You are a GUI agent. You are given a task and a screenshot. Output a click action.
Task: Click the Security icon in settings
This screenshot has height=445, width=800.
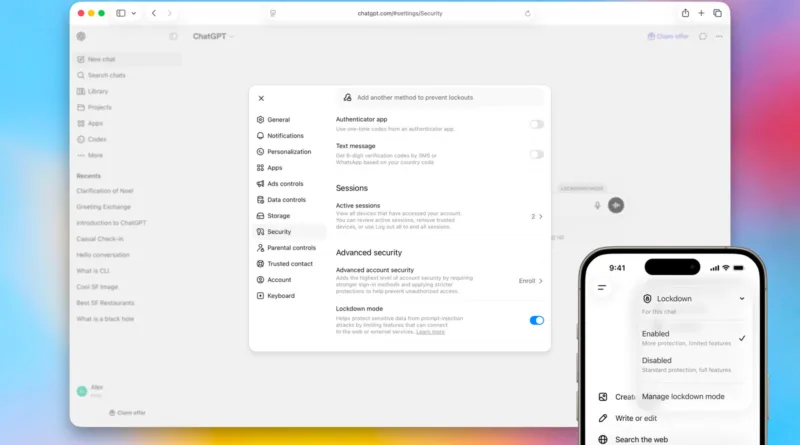pyautogui.click(x=260, y=232)
